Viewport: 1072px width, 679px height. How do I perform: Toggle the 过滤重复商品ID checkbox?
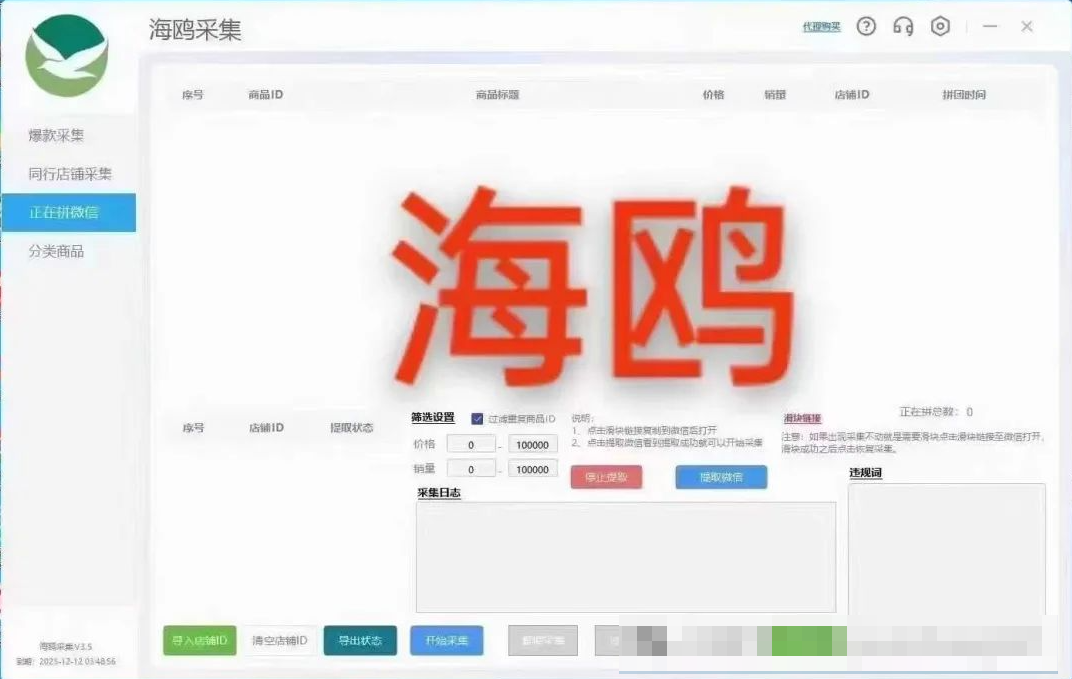tap(477, 418)
